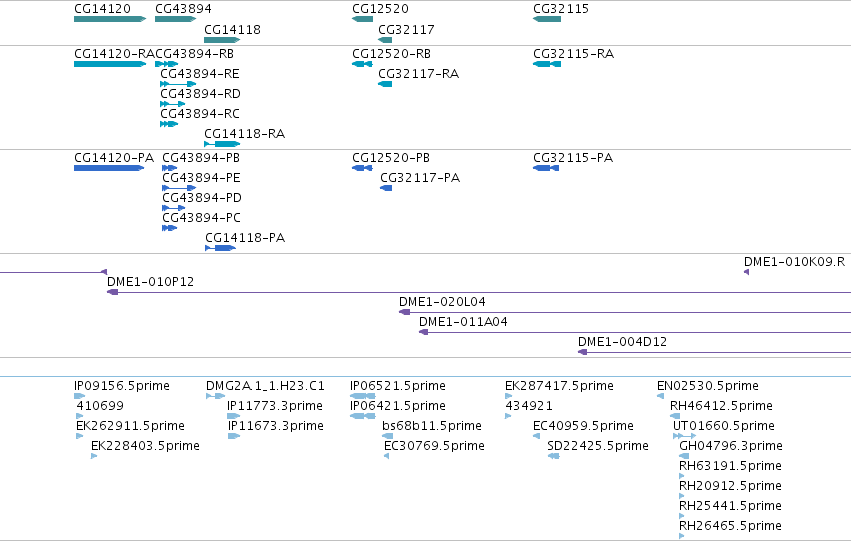This screenshot has width=851, height=541.
Task: Click the CG12520-PB protein
Action: [363, 168]
